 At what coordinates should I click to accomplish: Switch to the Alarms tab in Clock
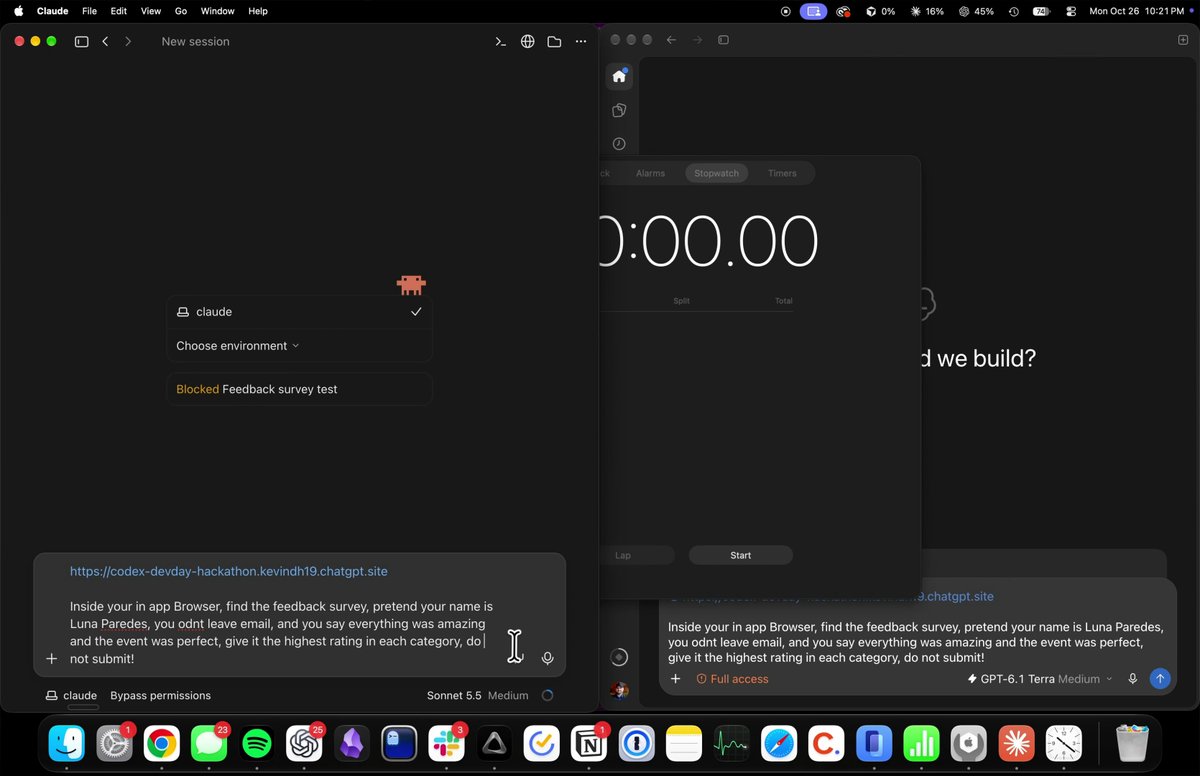coord(650,173)
